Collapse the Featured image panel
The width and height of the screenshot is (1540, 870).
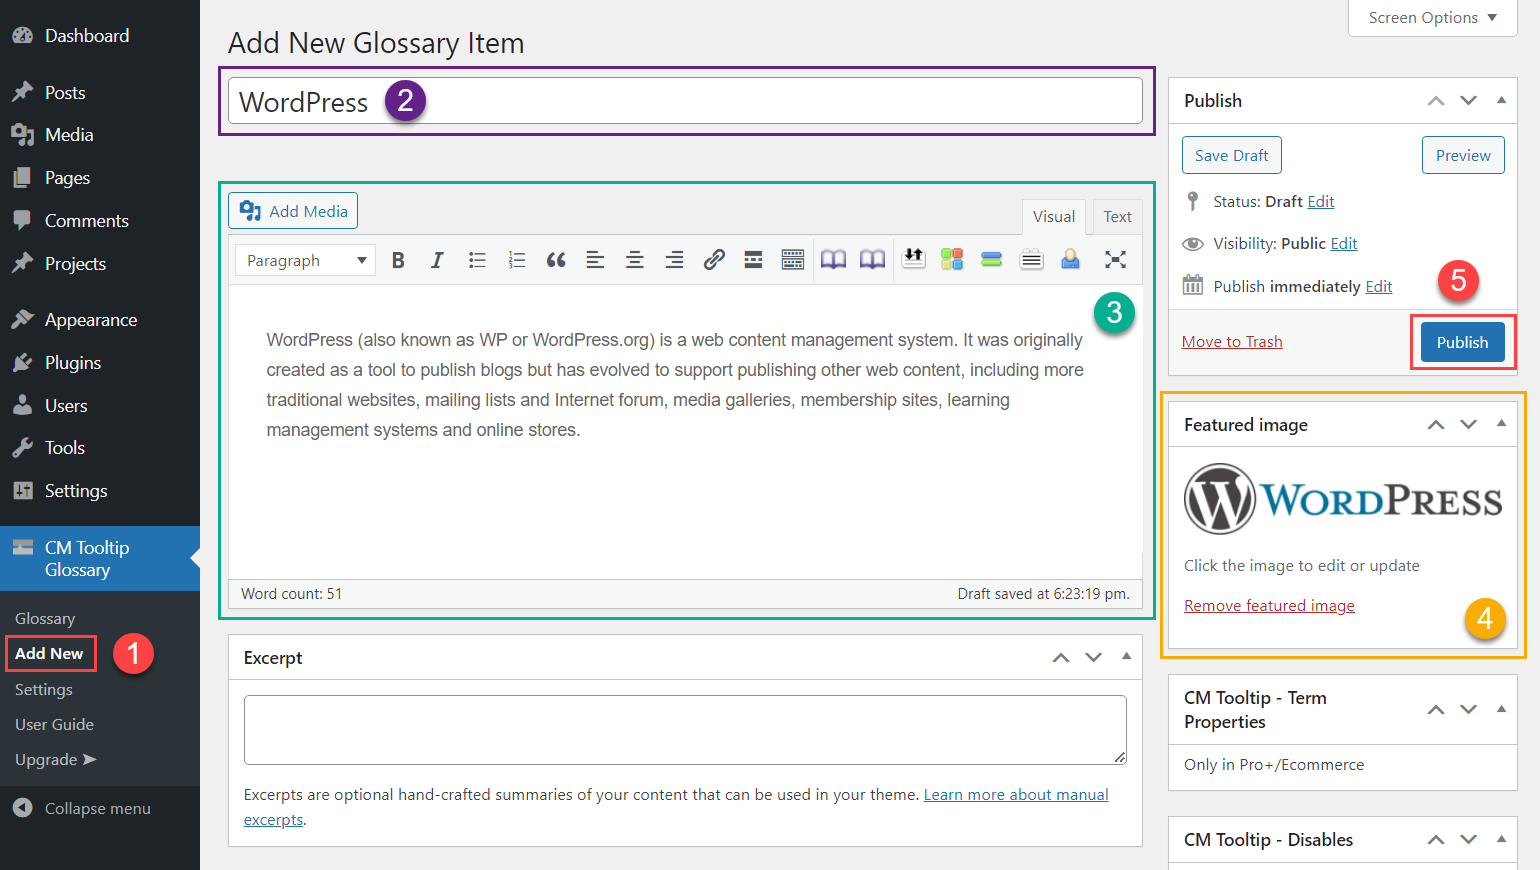pyautogui.click(x=1501, y=424)
